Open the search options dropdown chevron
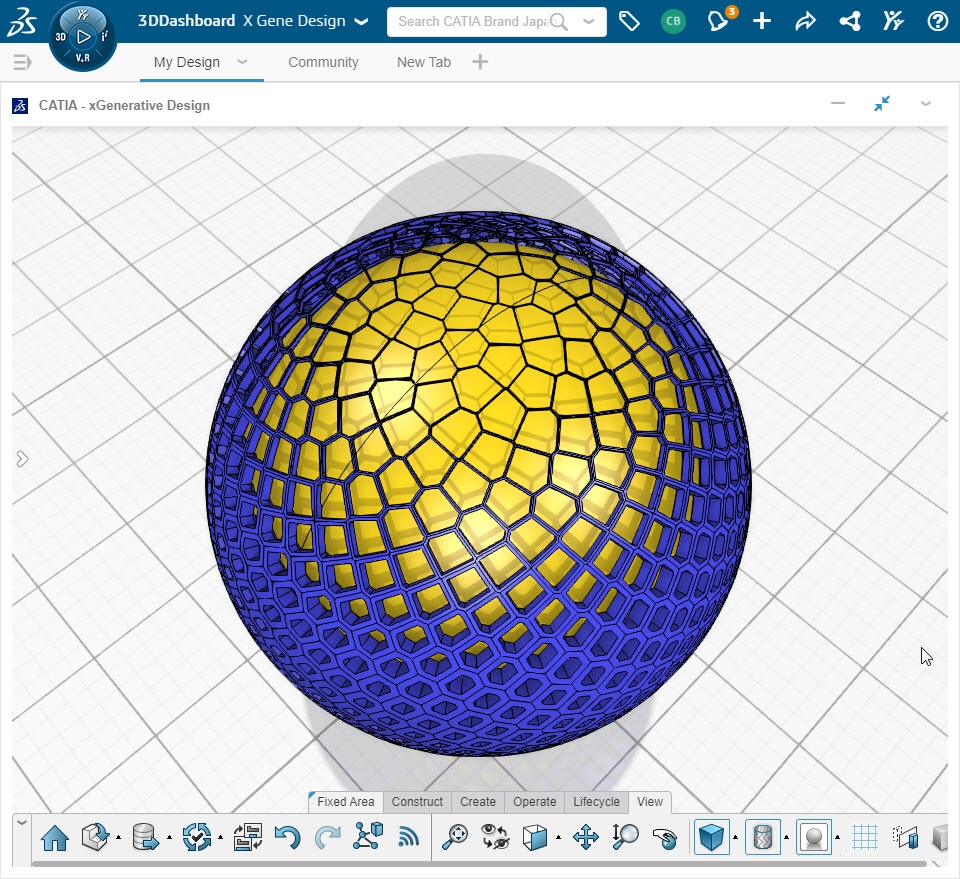The image size is (960, 879). point(588,21)
